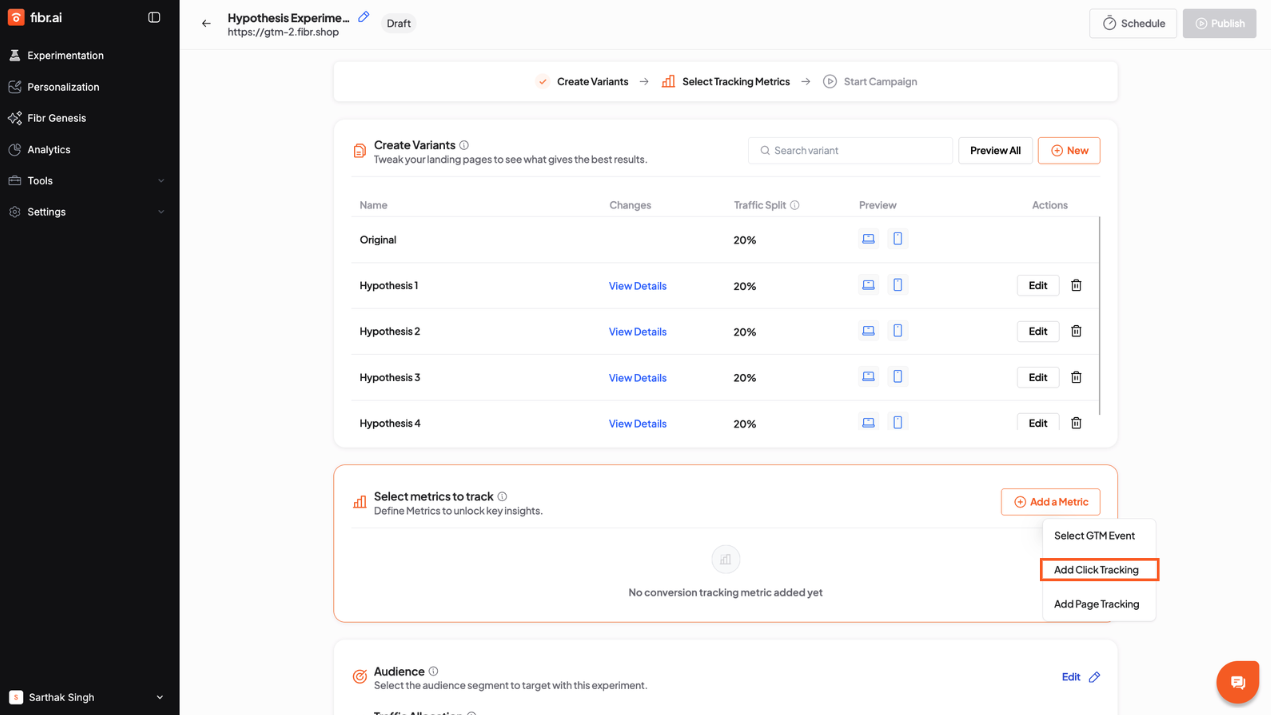Choose Add Page Tracking from menu

1096,604
